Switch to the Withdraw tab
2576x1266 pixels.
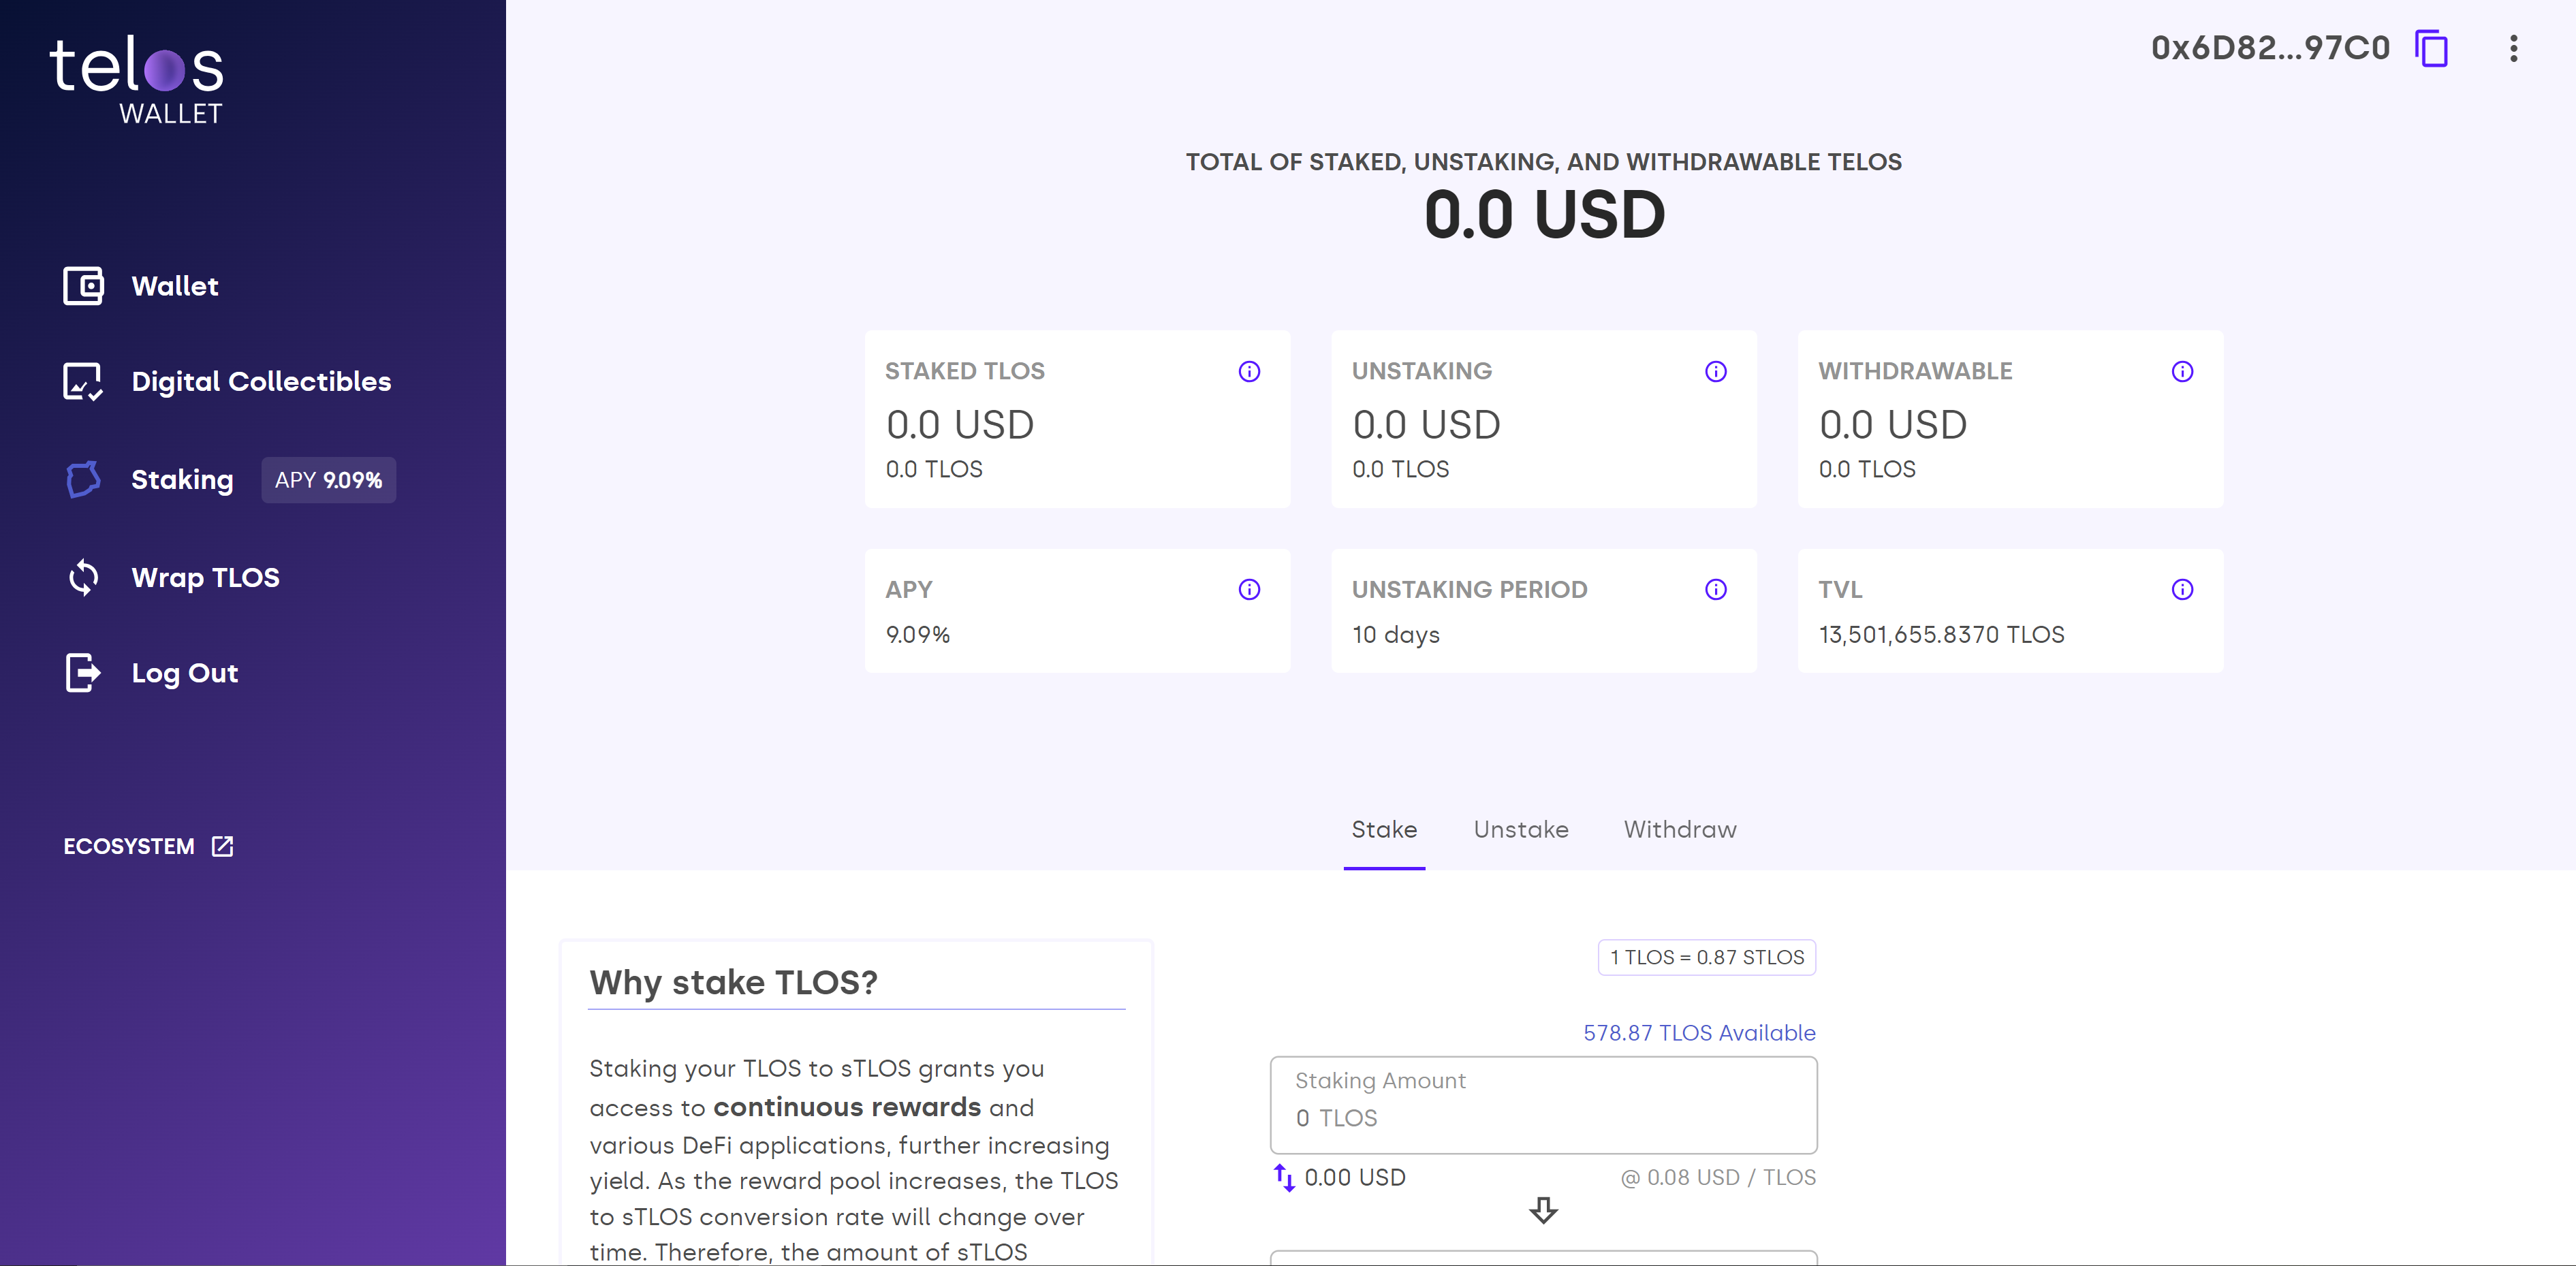(x=1680, y=830)
